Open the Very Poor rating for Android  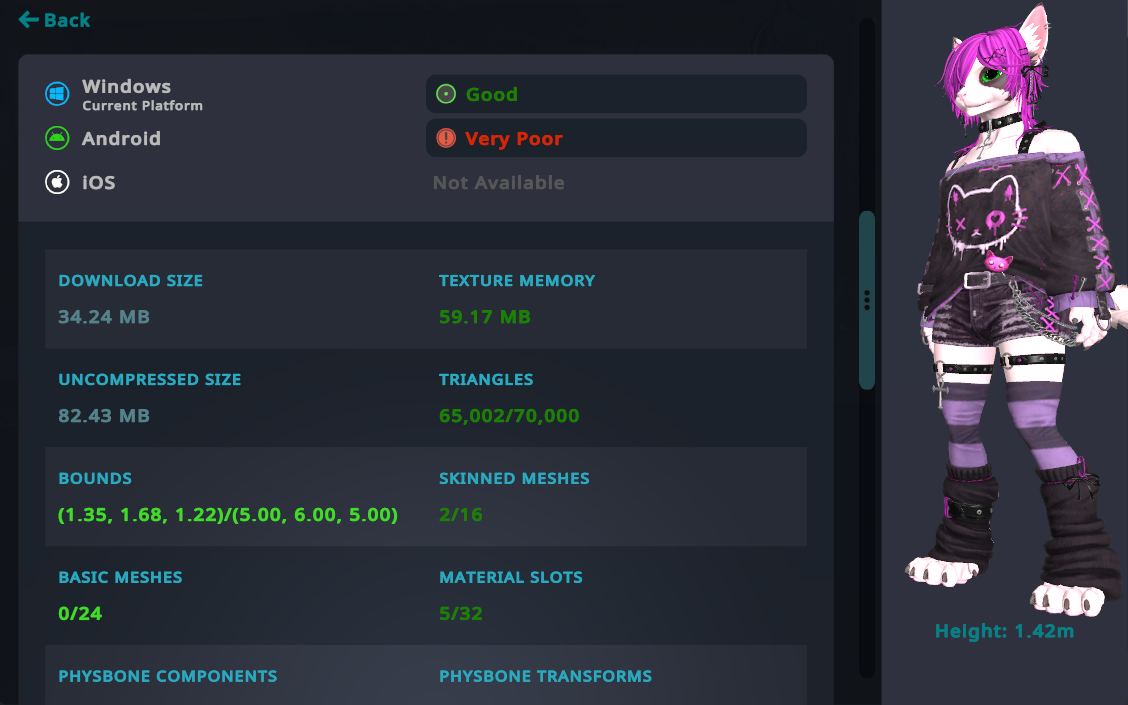pos(616,138)
